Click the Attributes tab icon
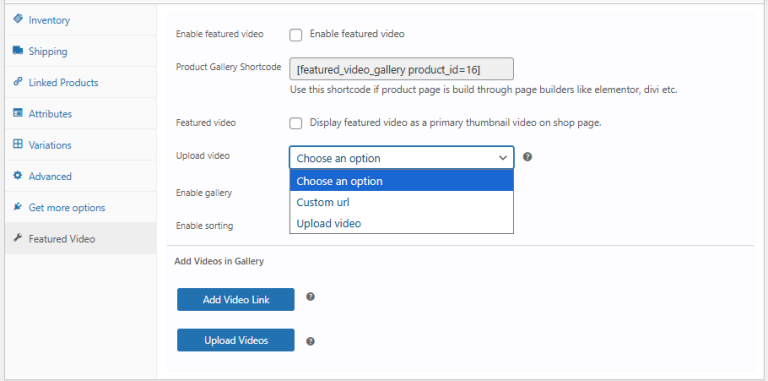This screenshot has height=381, width=768. tap(18, 113)
